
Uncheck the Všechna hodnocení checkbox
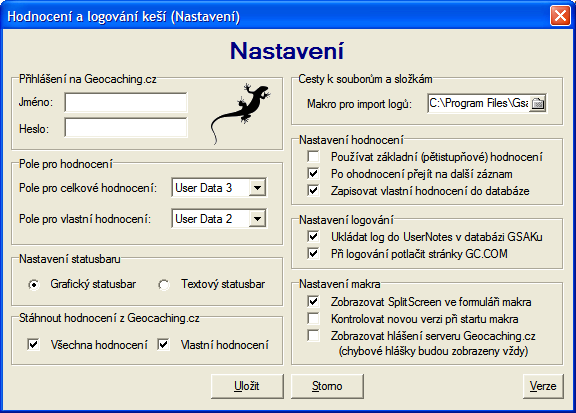[33, 345]
